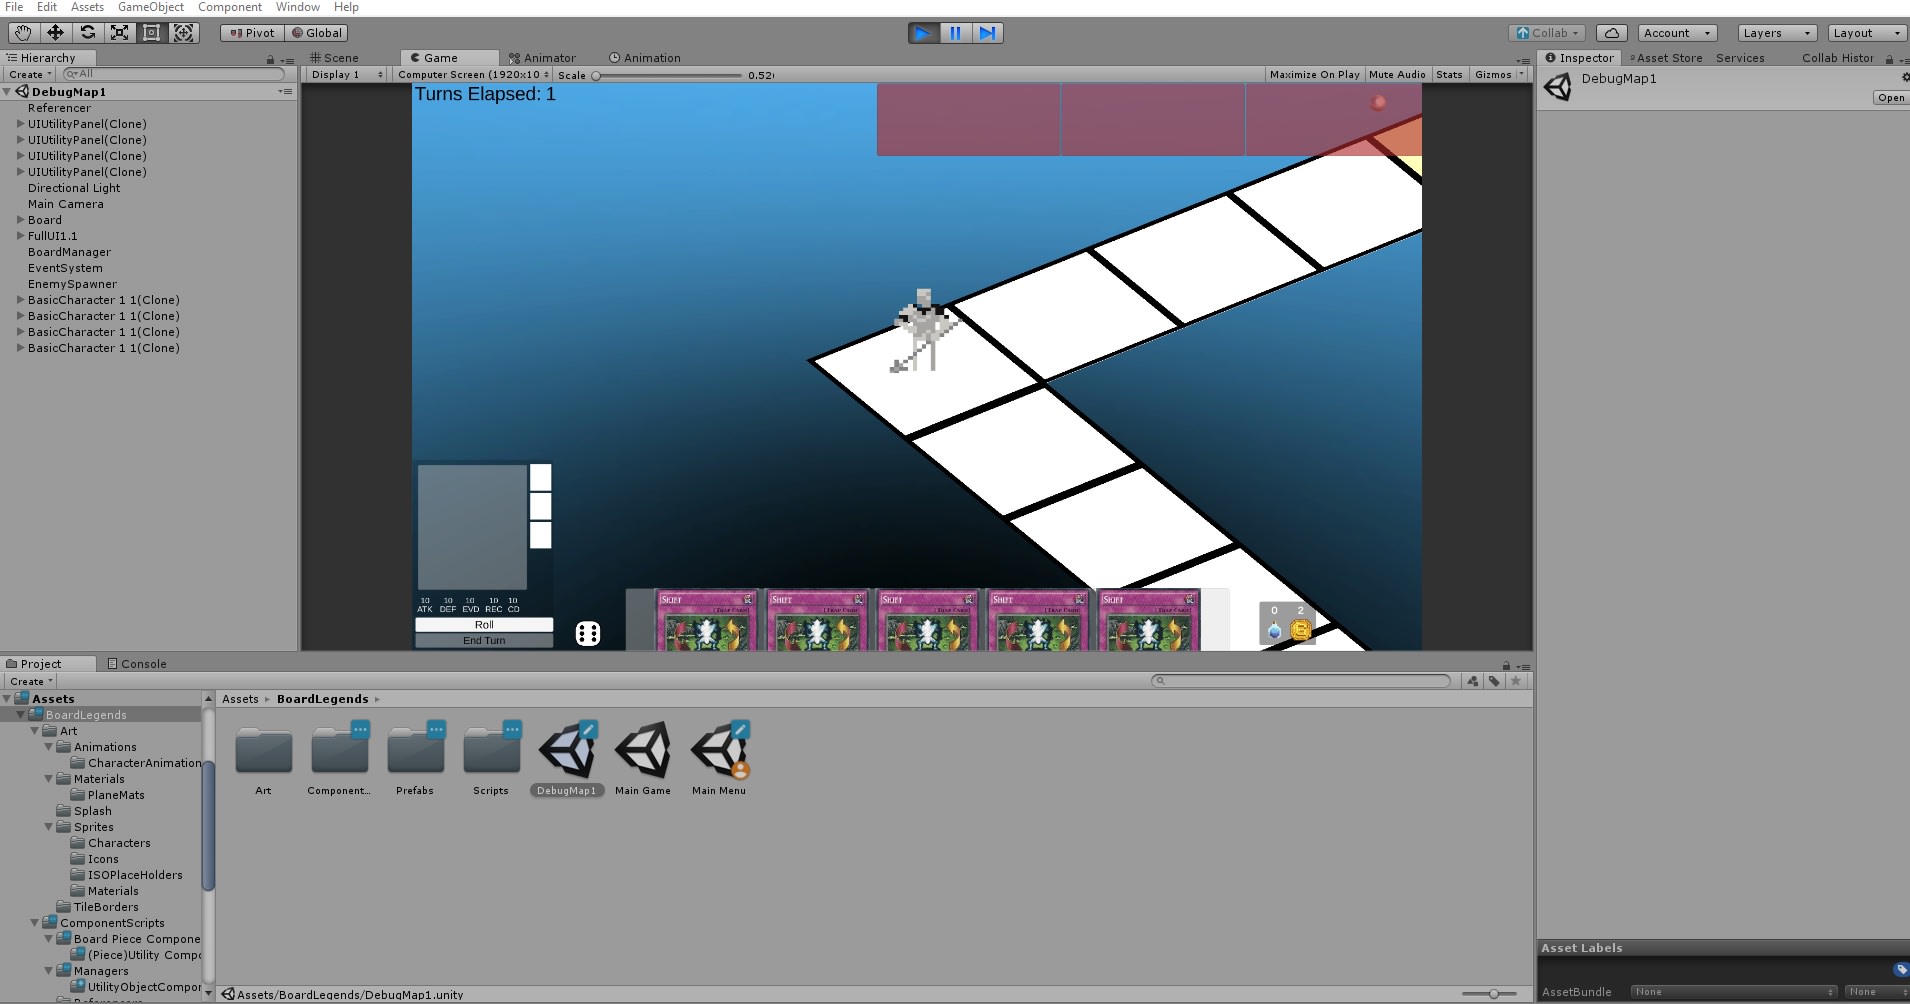Toggle the Inspector panel lock

click(1889, 60)
